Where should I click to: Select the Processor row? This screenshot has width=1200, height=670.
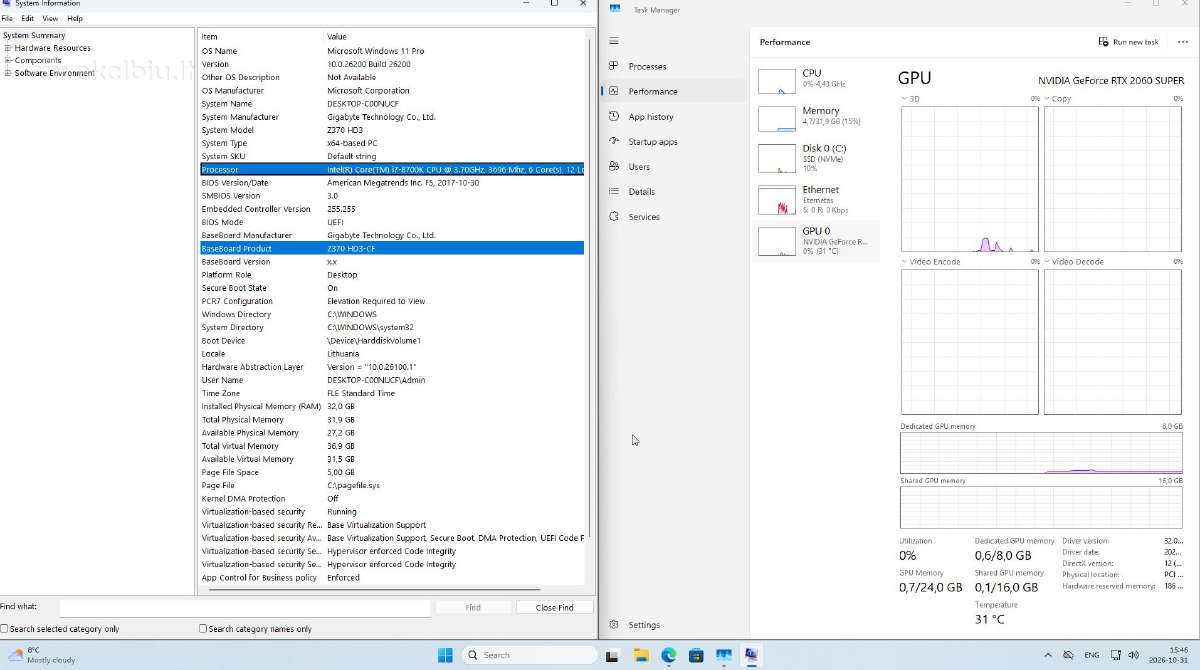pos(391,169)
